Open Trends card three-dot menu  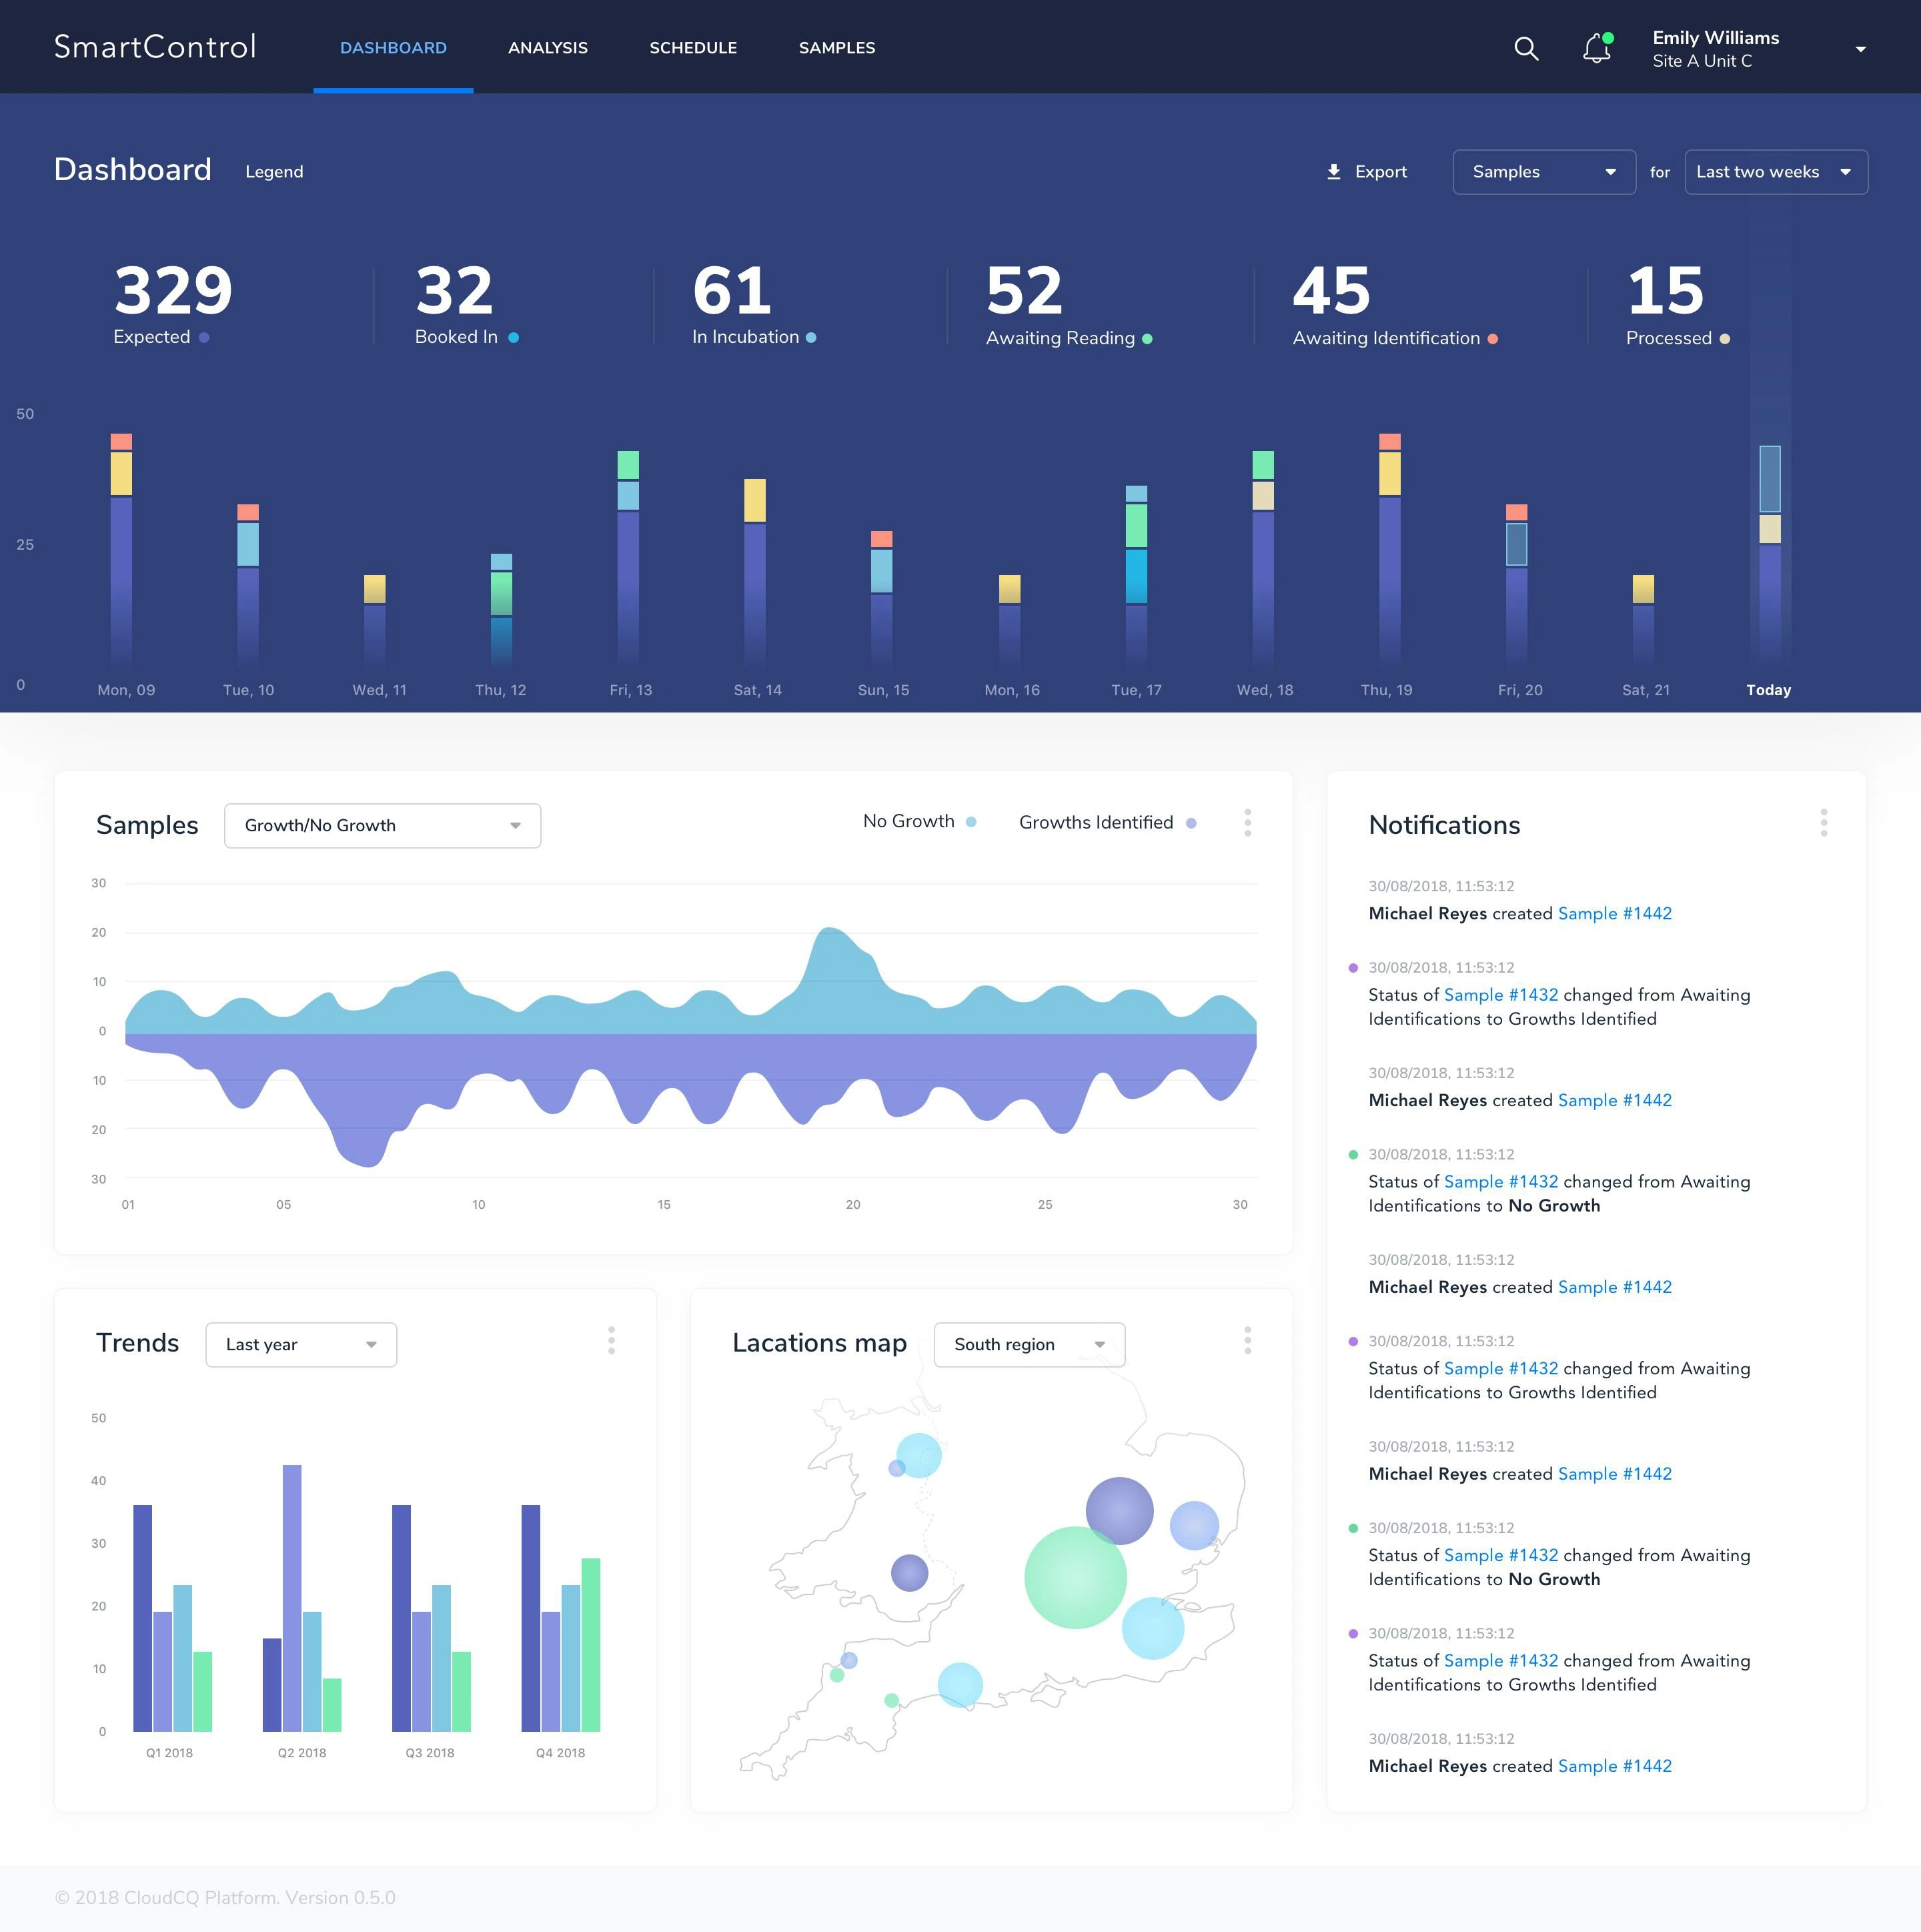pyautogui.click(x=611, y=1340)
